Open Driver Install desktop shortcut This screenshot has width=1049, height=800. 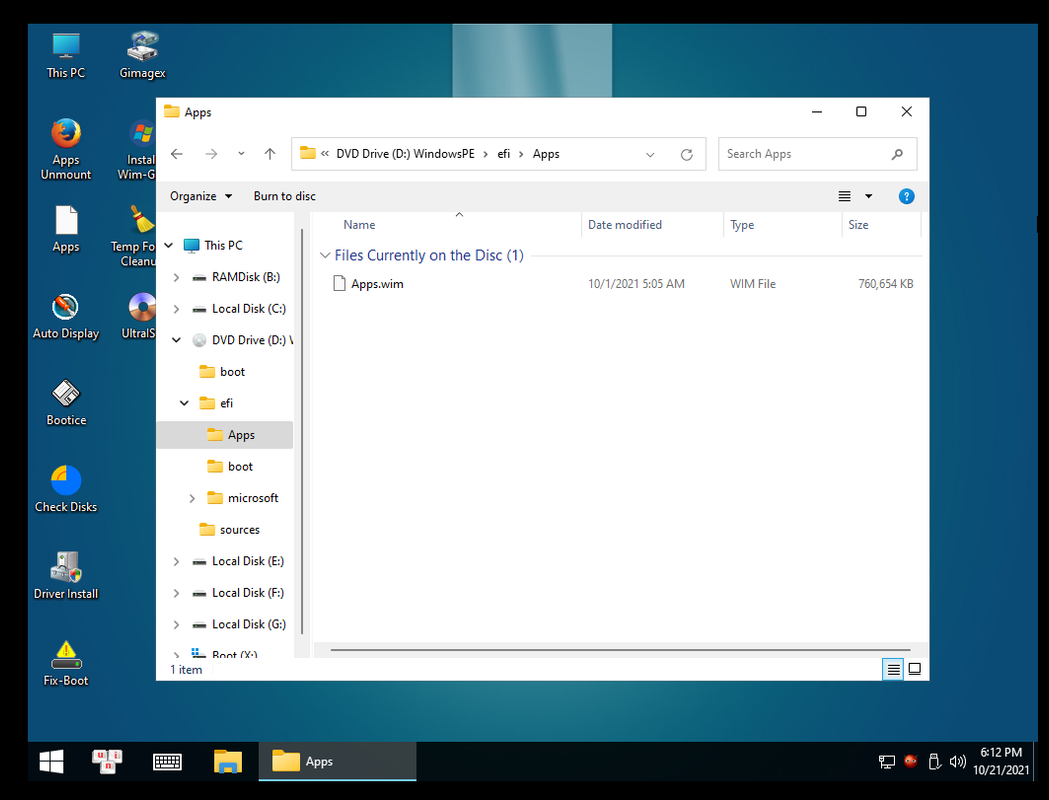pyautogui.click(x=66, y=577)
